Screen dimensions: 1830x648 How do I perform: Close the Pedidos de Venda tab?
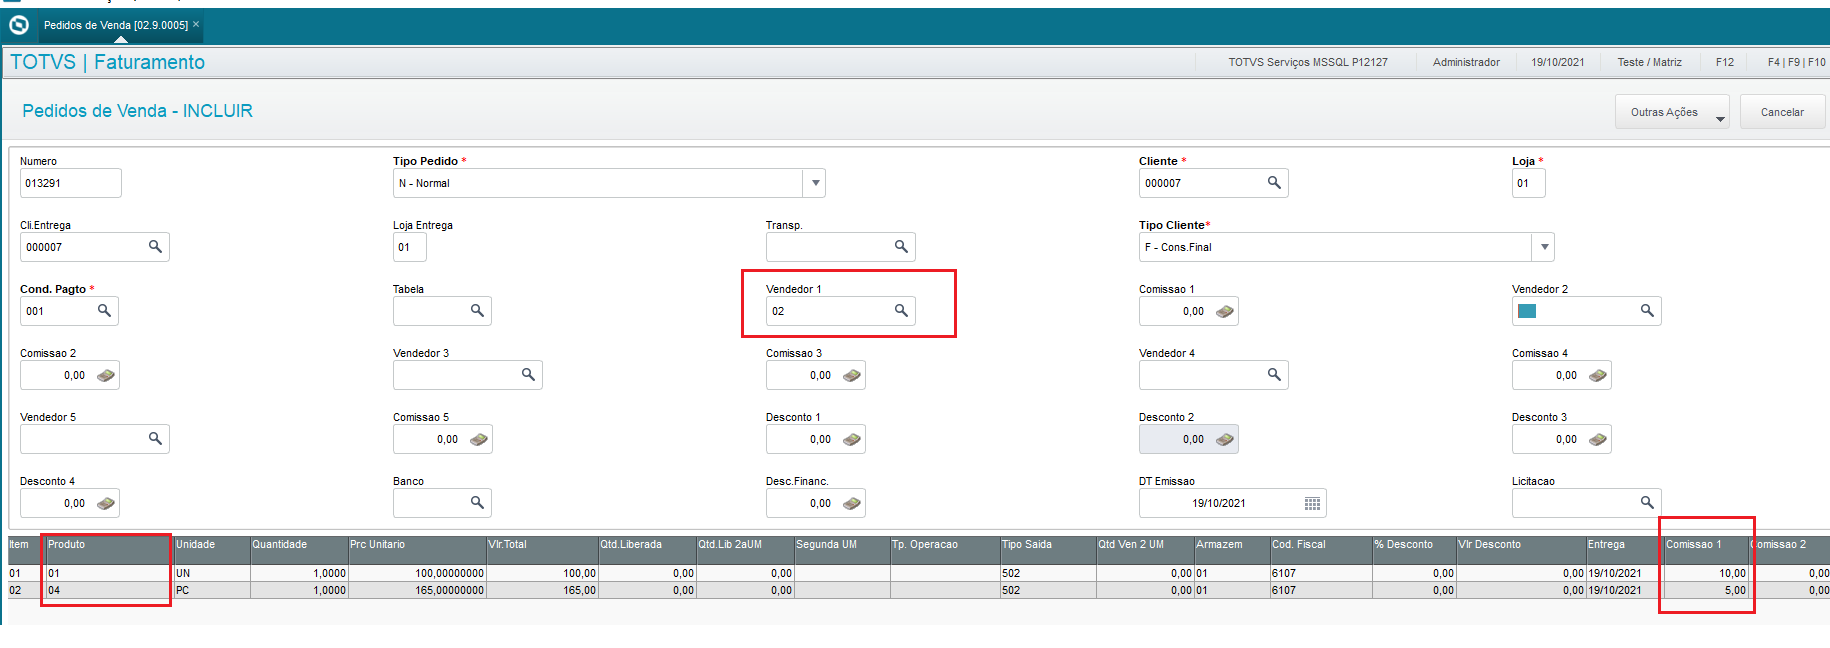[196, 24]
